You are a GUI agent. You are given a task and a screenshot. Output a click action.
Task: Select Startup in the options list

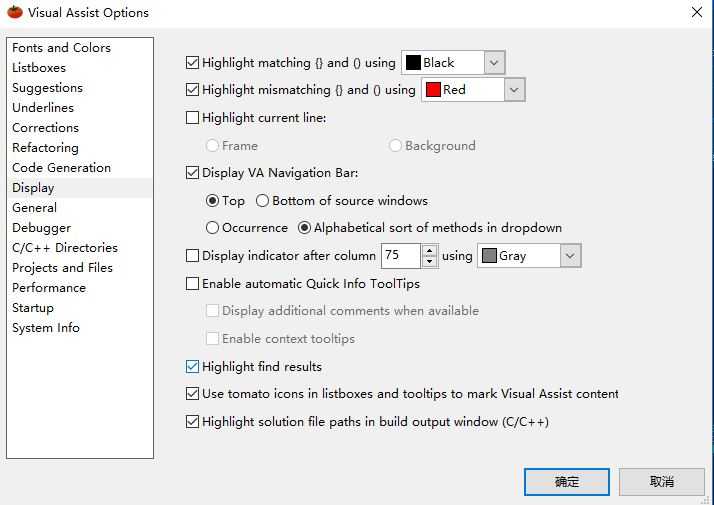tap(33, 308)
